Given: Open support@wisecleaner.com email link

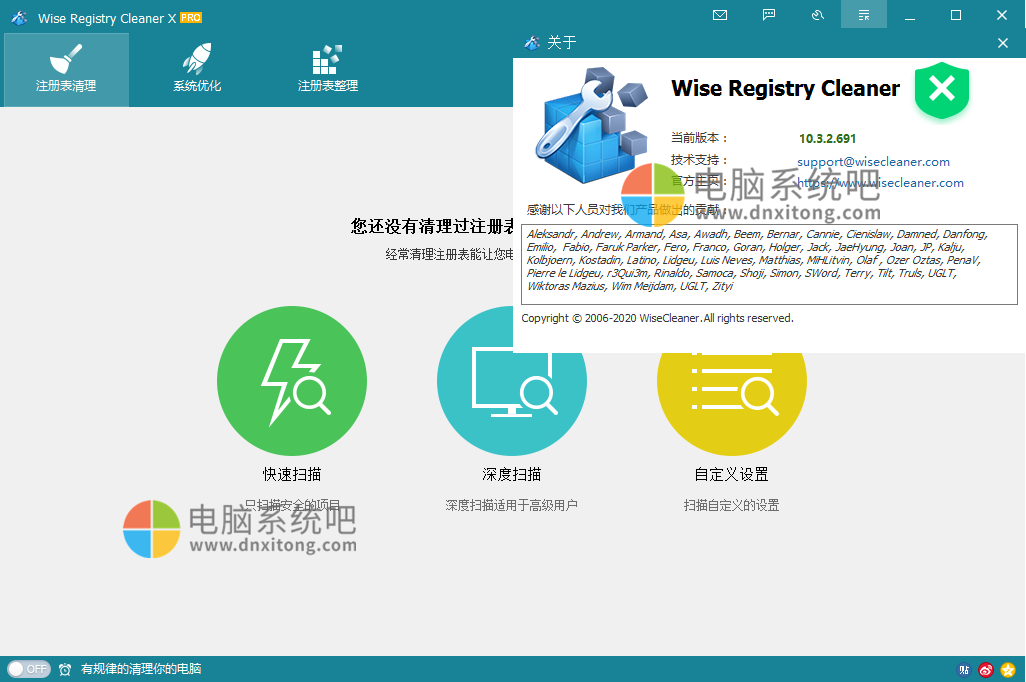Looking at the screenshot, I should click(873, 162).
